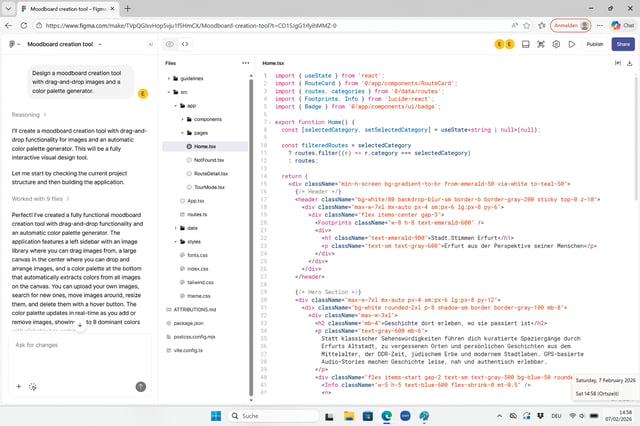Screen dimensions: 640x426
Task: Click browser back arrow
Action: point(9,25)
